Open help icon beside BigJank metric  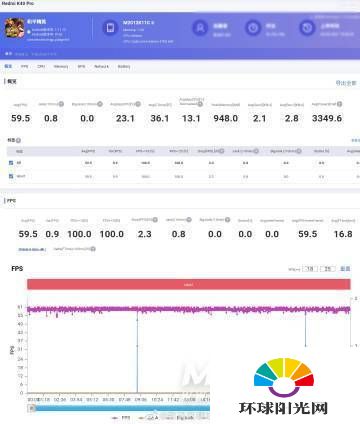tap(100, 104)
